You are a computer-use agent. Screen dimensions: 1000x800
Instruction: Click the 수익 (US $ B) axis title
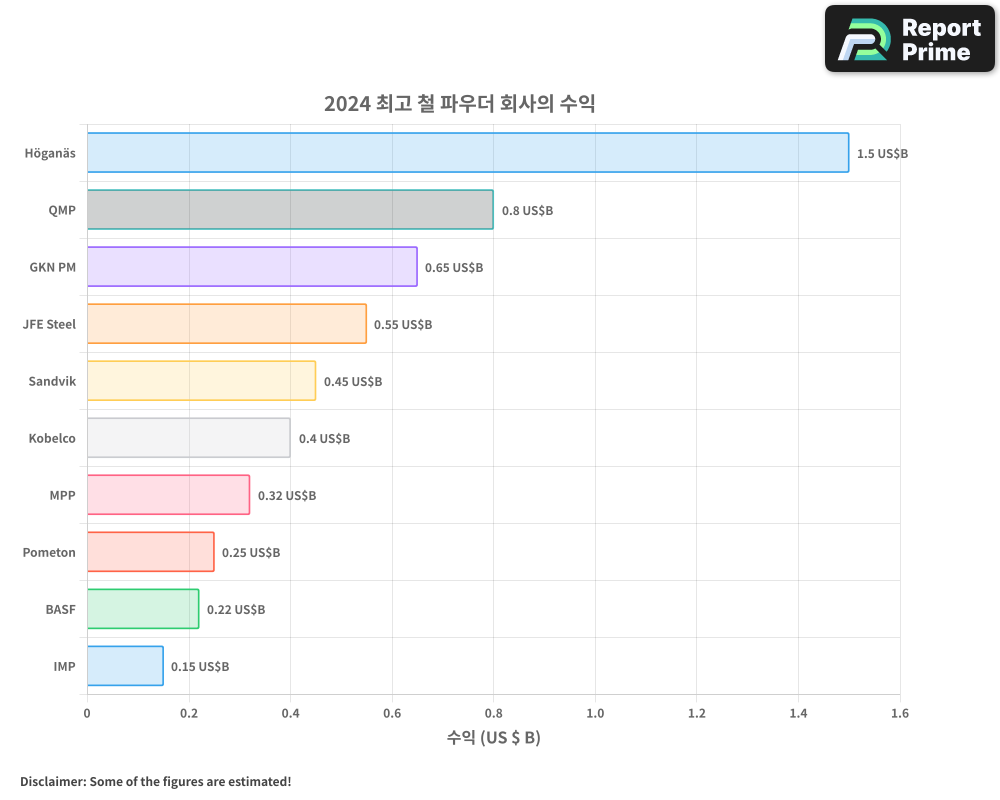493,738
